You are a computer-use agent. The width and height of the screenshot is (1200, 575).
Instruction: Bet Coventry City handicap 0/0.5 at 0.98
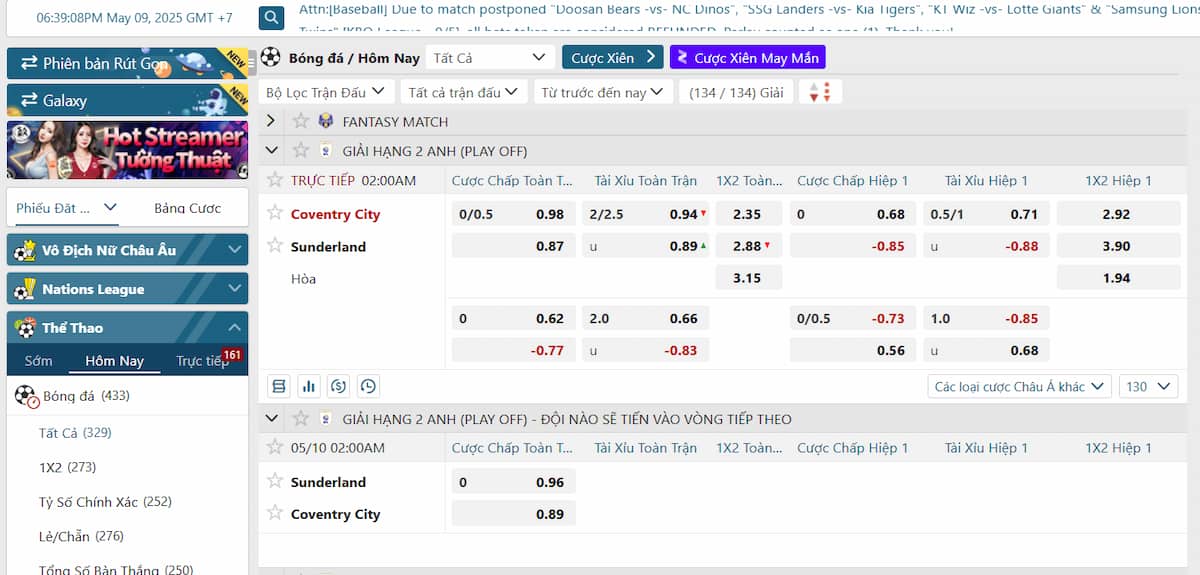pyautogui.click(x=514, y=214)
